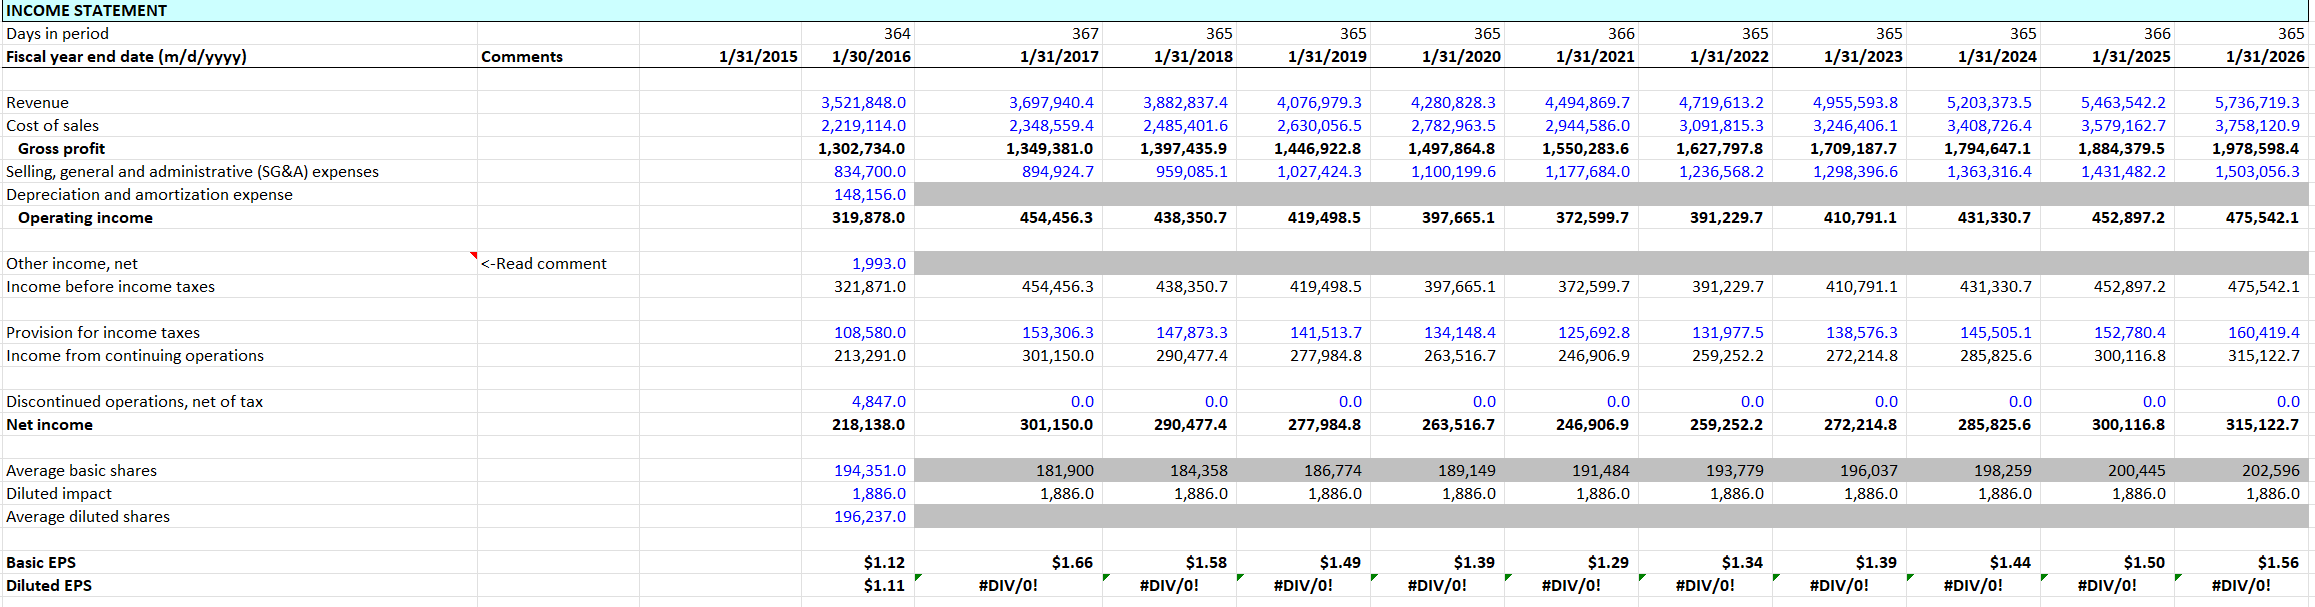This screenshot has width=2315, height=607.
Task: Select diluted shares value 196,237.0
Action: 870,516
